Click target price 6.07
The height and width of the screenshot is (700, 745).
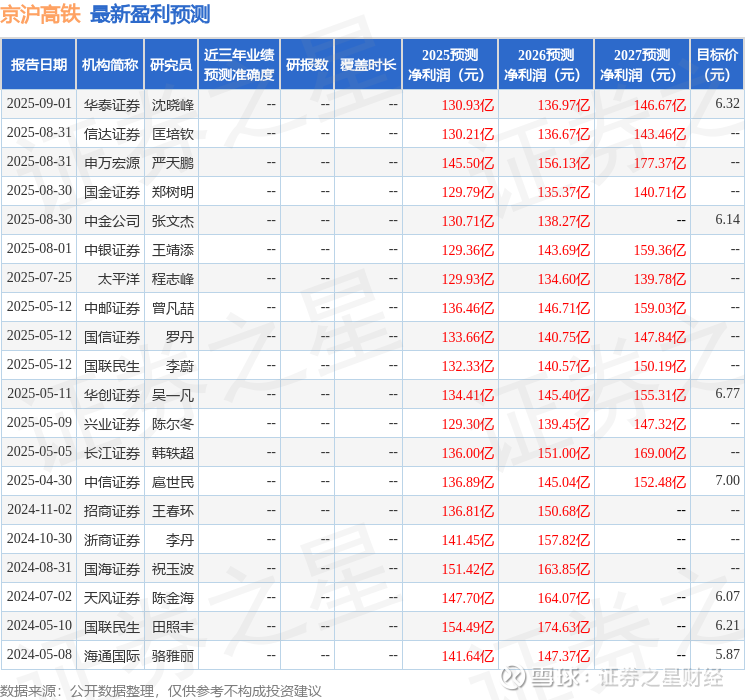pyautogui.click(x=727, y=596)
